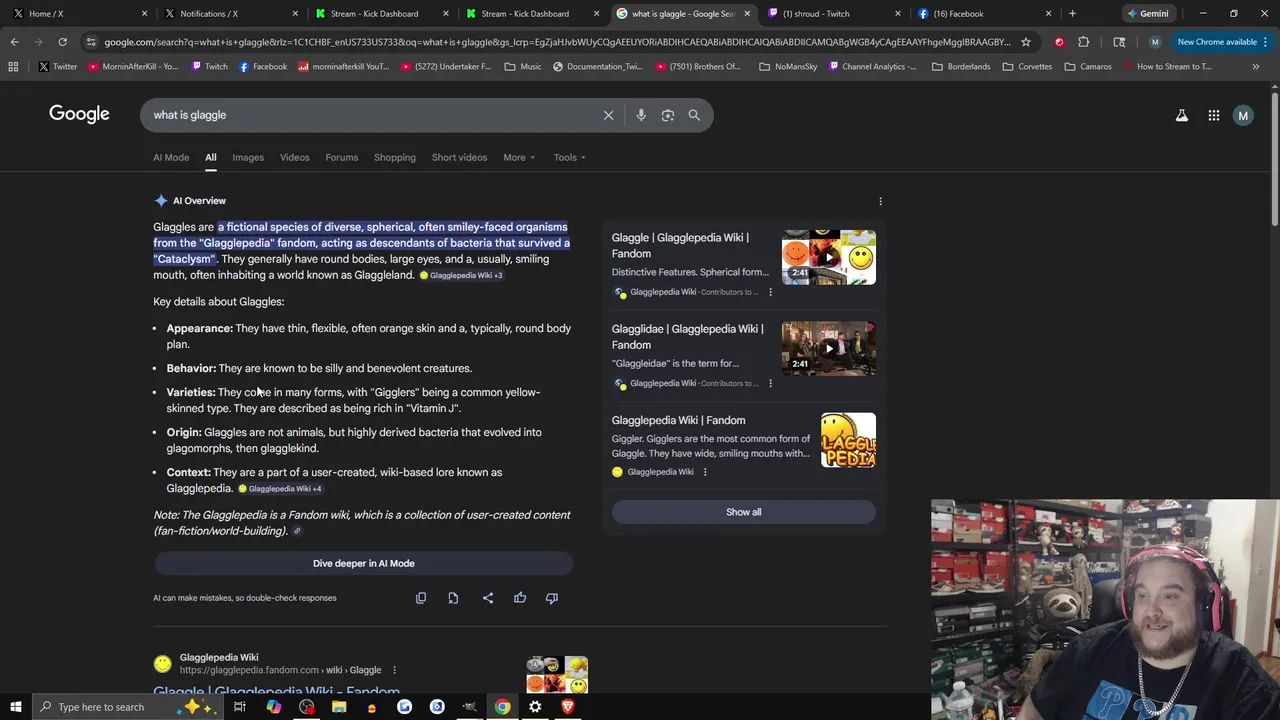1280x720 pixels.
Task: Open options for Glagglidae Fandom source
Action: coord(770,383)
